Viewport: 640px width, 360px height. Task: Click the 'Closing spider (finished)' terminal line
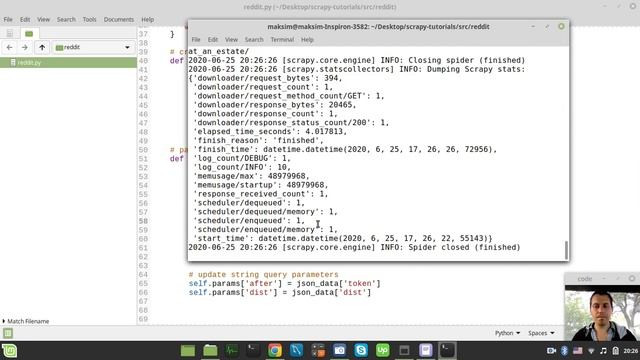tap(356, 60)
